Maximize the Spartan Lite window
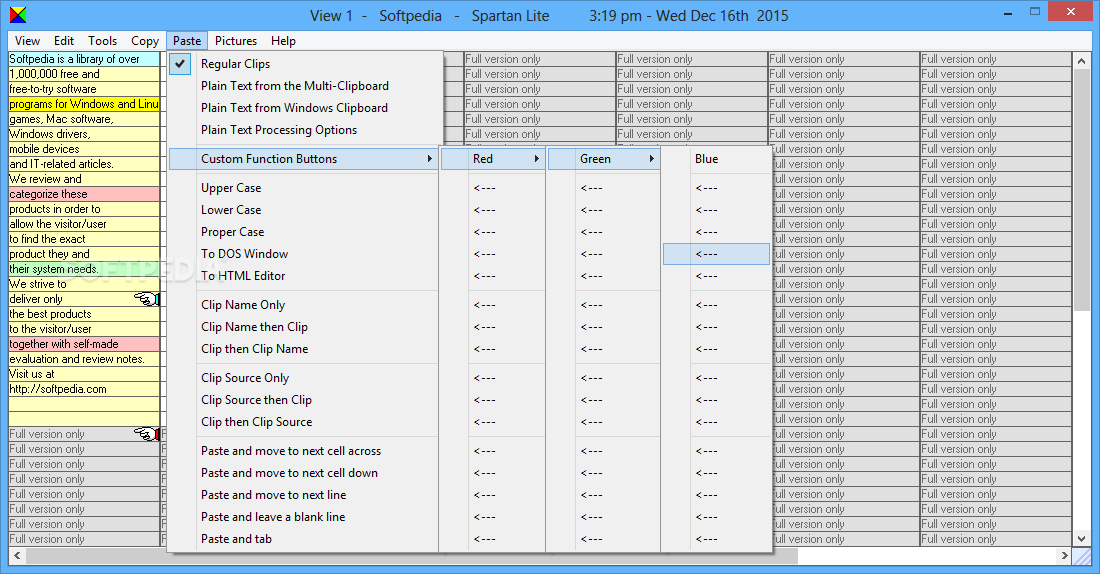This screenshot has width=1100, height=574. point(1035,12)
